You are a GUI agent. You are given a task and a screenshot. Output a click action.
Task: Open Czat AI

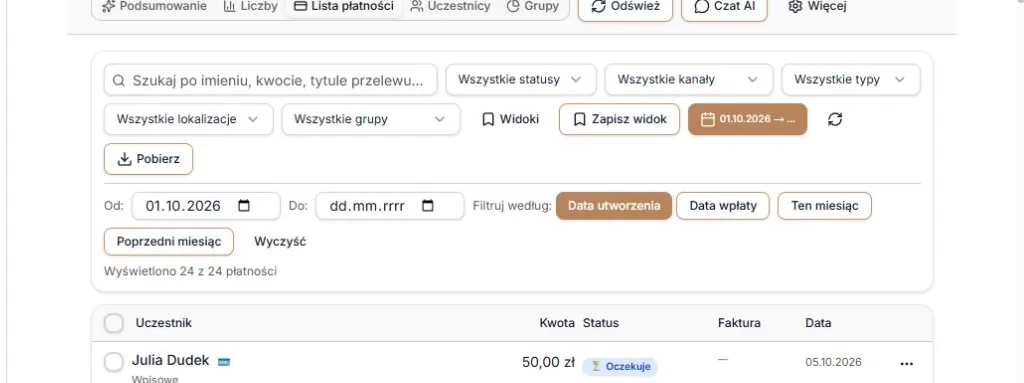[724, 8]
